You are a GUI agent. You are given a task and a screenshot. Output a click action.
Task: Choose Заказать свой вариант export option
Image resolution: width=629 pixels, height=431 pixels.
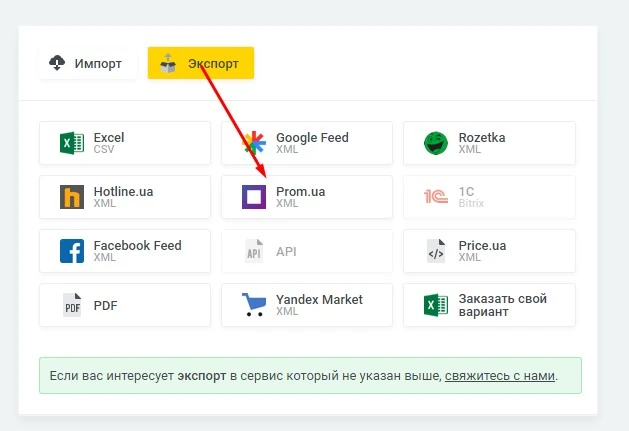tap(490, 305)
